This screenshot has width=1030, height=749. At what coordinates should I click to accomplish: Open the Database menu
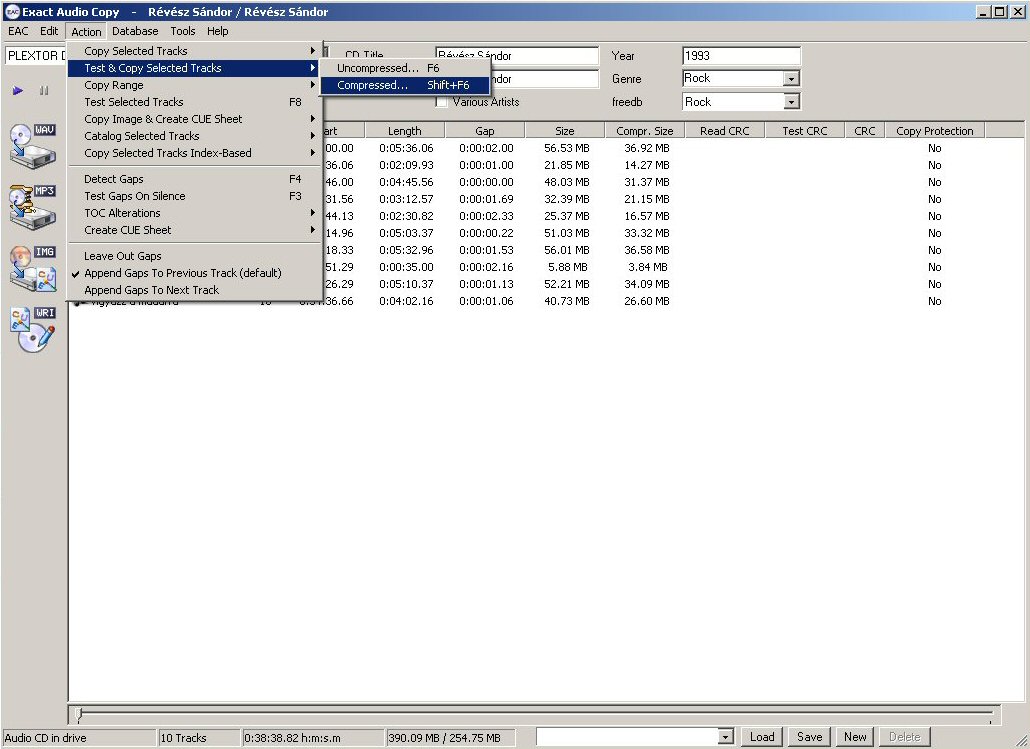[135, 31]
